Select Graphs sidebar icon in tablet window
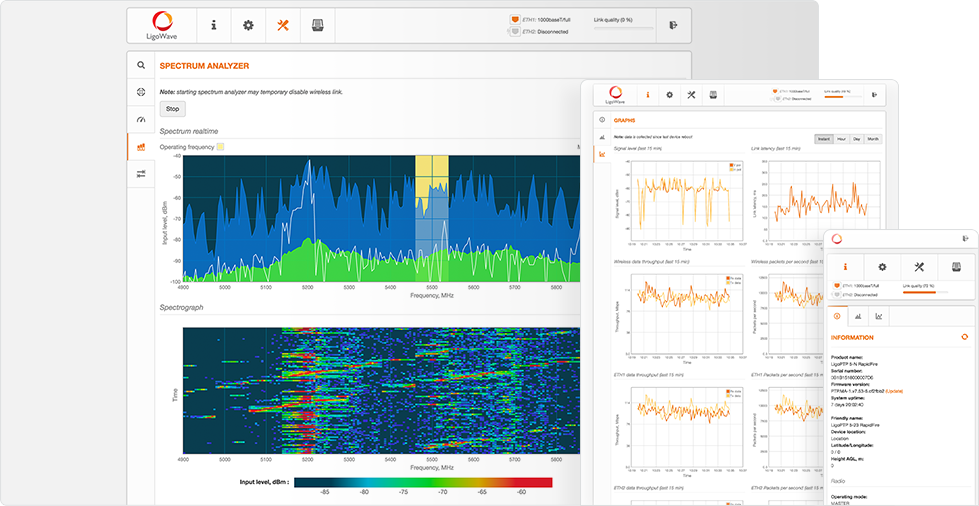This screenshot has height=506, width=979. point(602,154)
